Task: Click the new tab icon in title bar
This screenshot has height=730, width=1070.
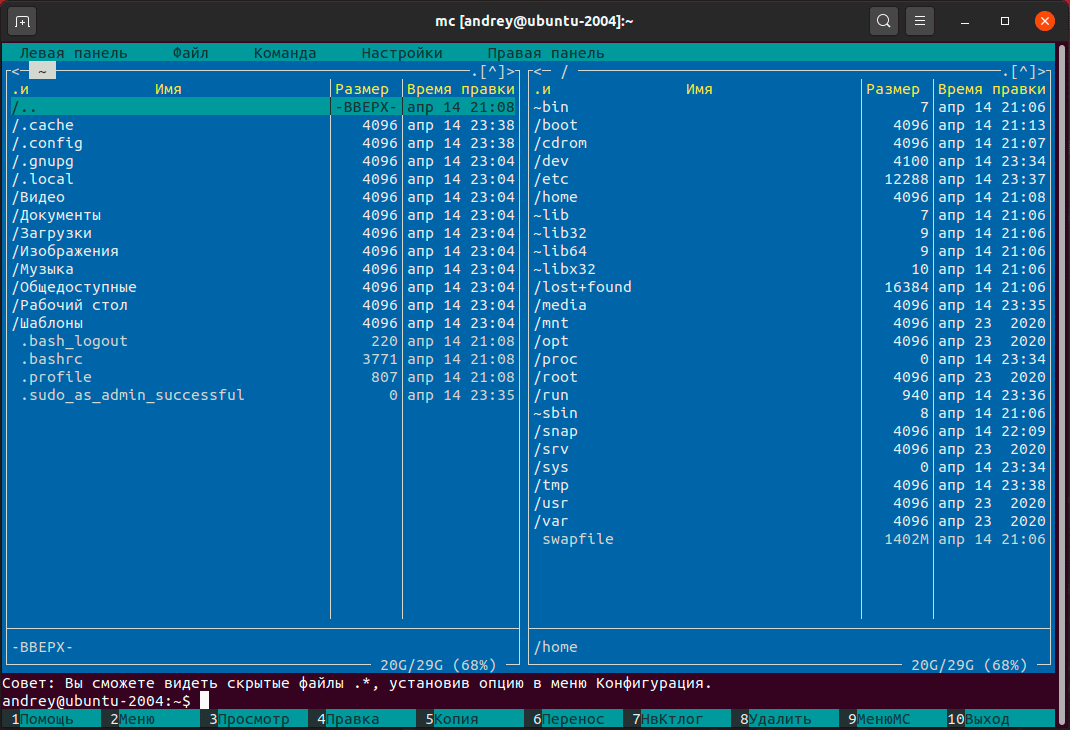Action: click(x=24, y=21)
